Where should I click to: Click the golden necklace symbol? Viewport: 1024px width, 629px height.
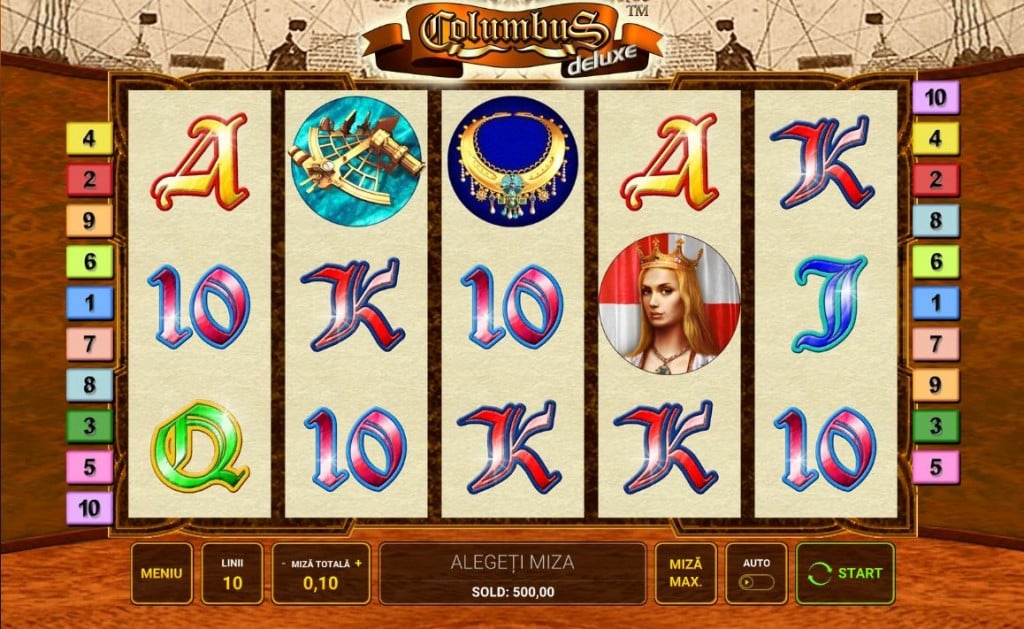point(513,161)
